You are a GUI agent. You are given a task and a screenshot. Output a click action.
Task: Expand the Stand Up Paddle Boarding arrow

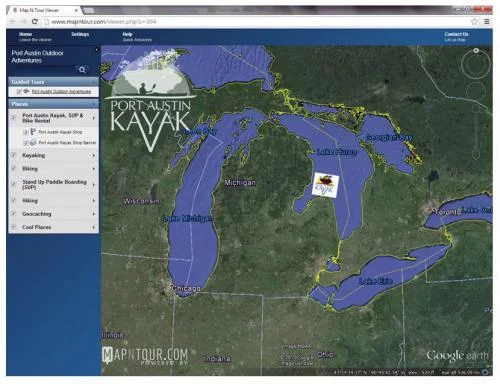tap(94, 184)
